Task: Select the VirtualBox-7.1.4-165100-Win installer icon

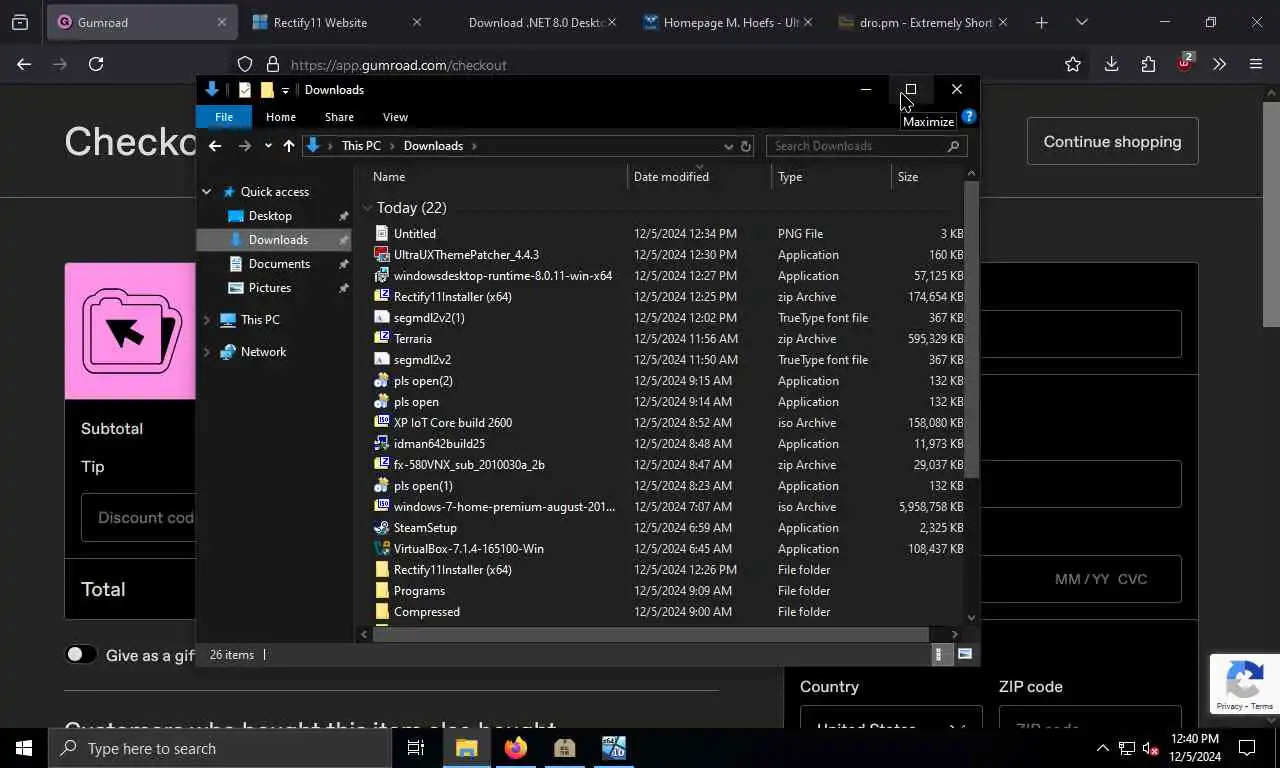Action: [x=381, y=549]
